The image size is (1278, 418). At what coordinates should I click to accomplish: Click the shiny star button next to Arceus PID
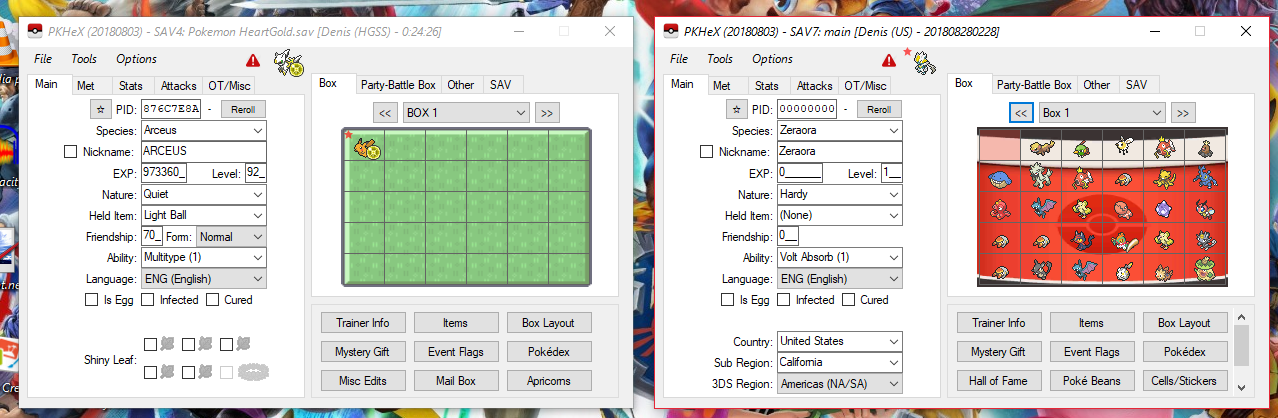click(x=98, y=109)
